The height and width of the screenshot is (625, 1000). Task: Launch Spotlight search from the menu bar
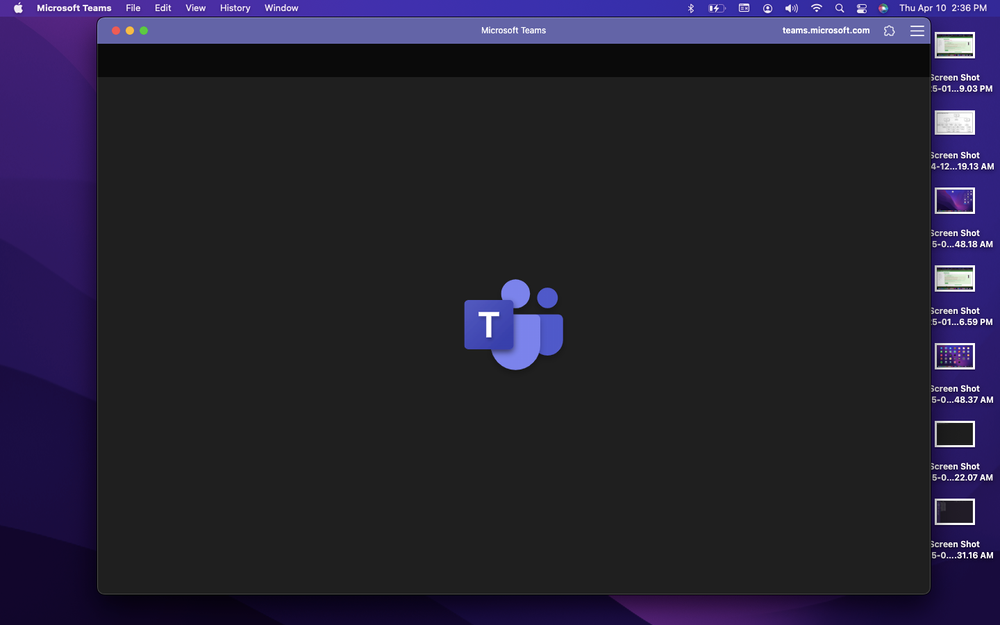[840, 8]
